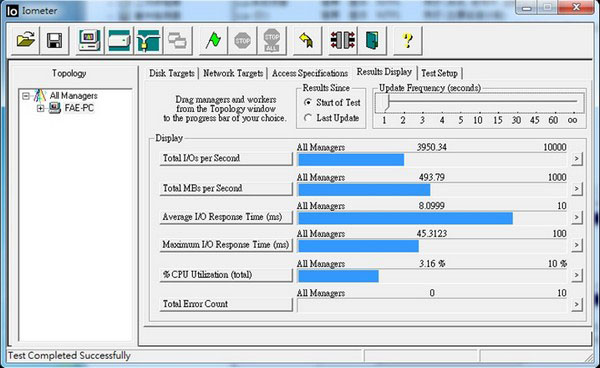This screenshot has height=368, width=600.
Task: Open arrow for Total MBs per Second bar
Action: 576,189
